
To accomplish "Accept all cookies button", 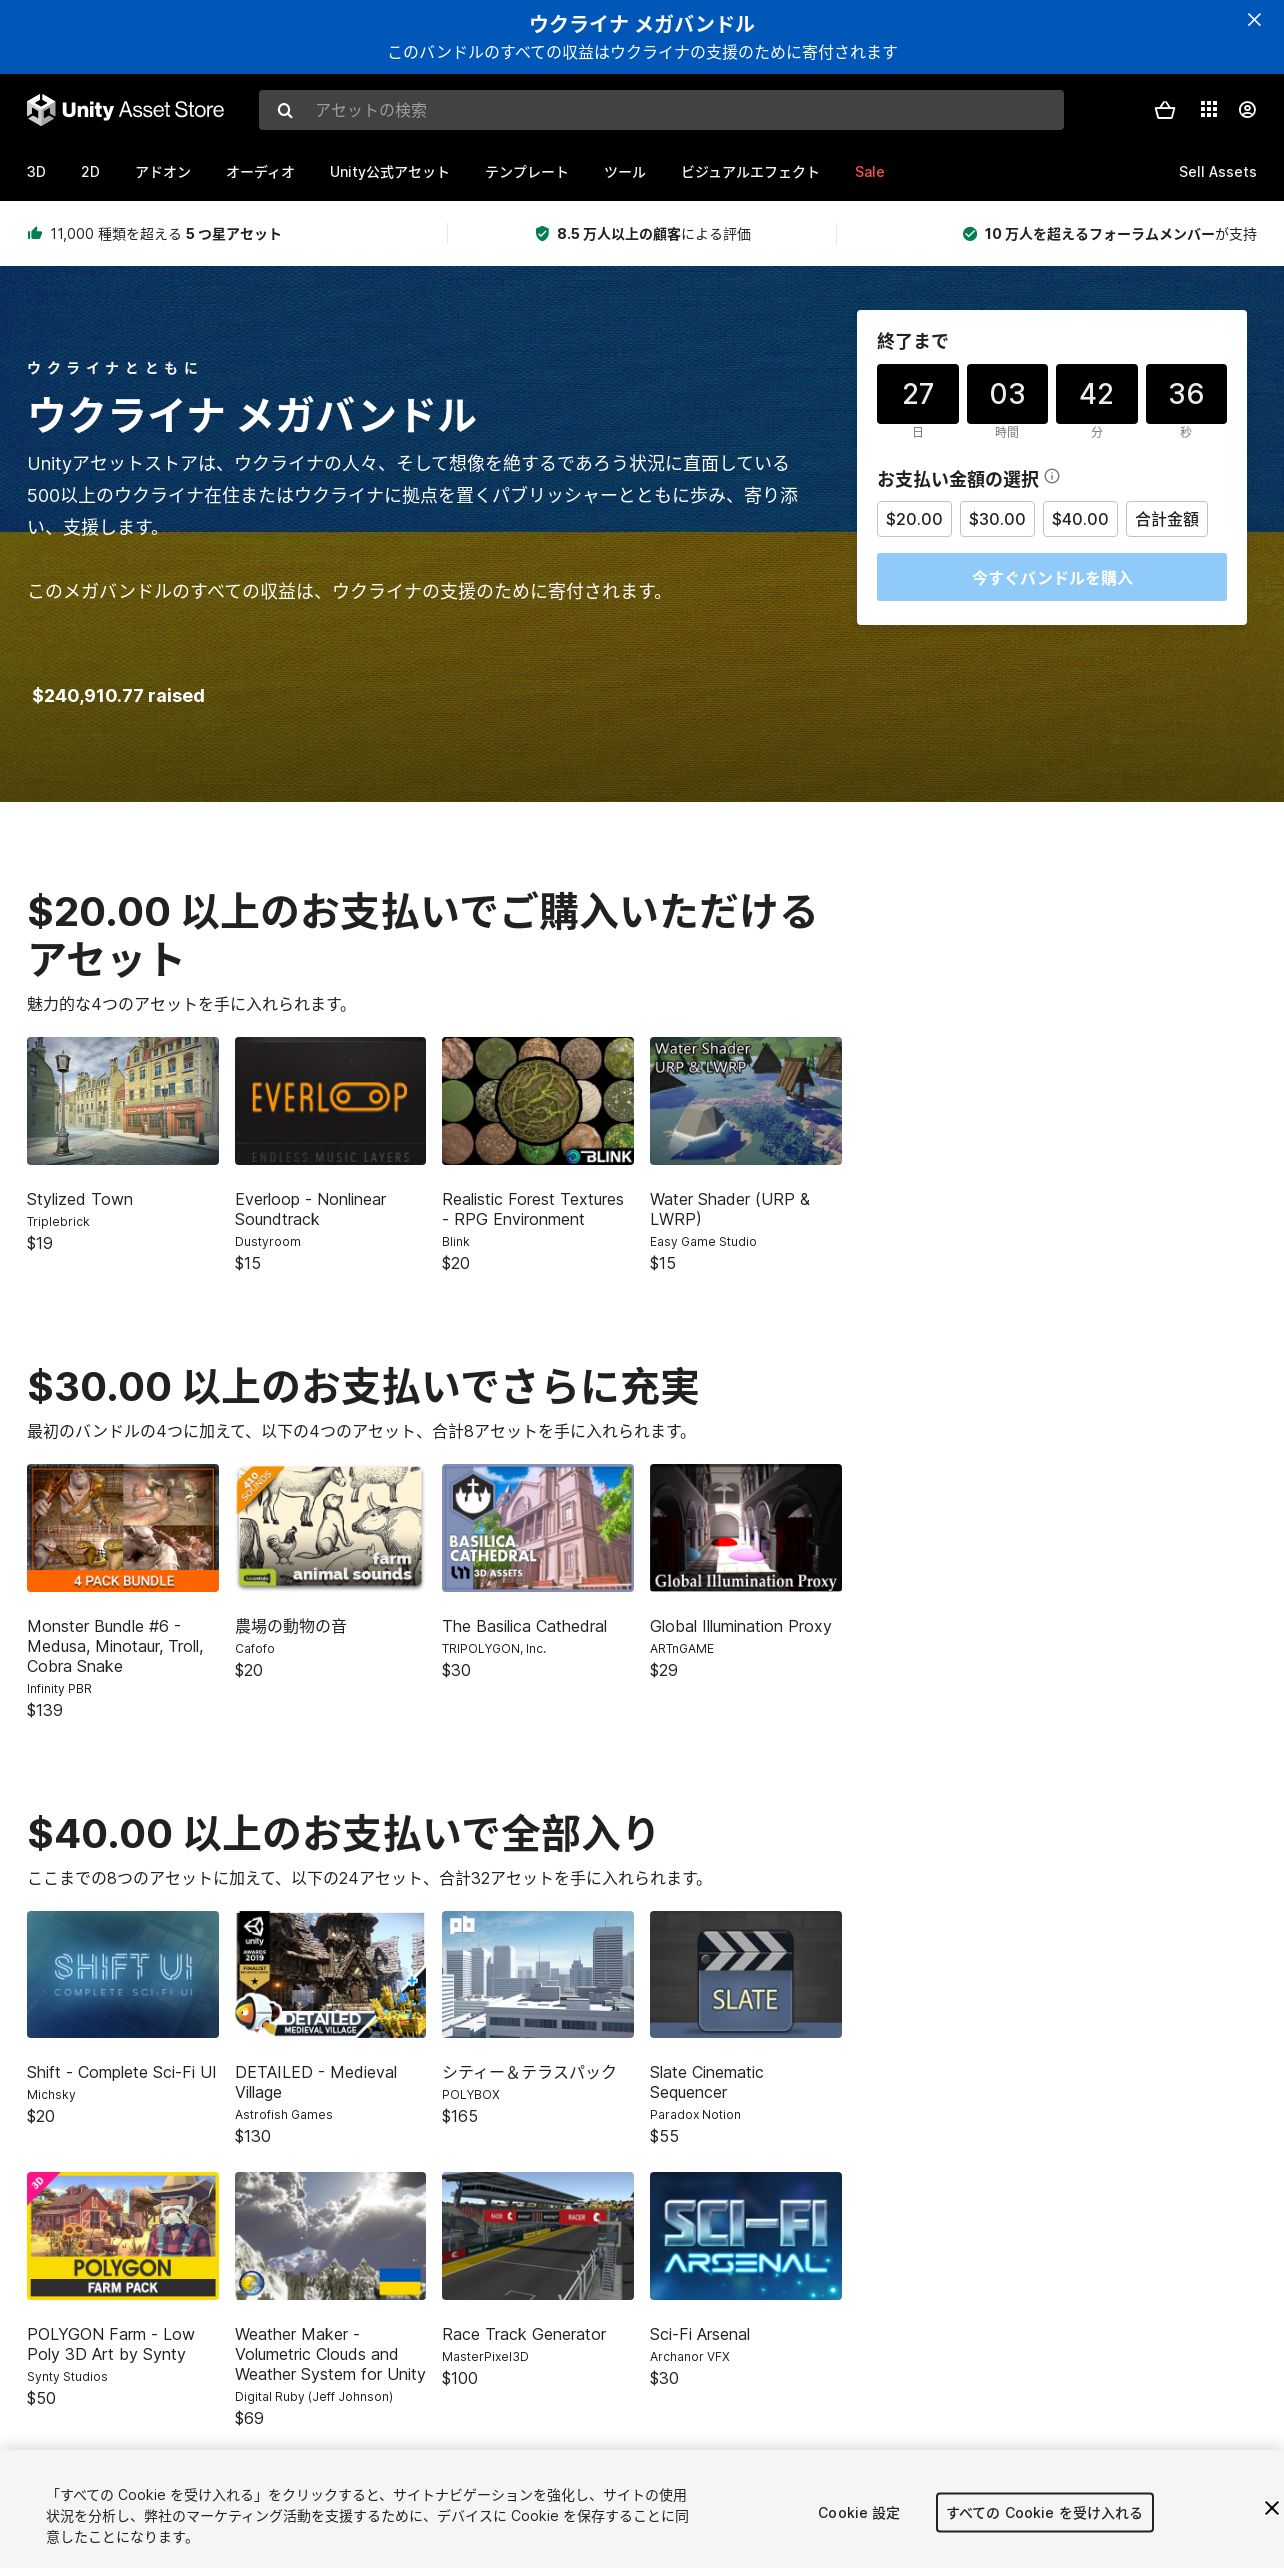I will pyautogui.click(x=1044, y=2512).
